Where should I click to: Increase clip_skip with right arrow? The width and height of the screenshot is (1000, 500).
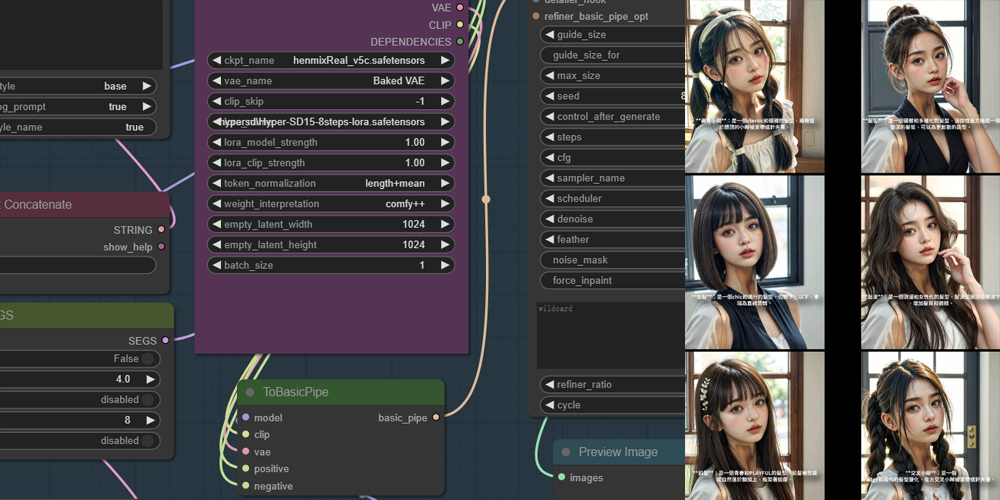point(446,101)
